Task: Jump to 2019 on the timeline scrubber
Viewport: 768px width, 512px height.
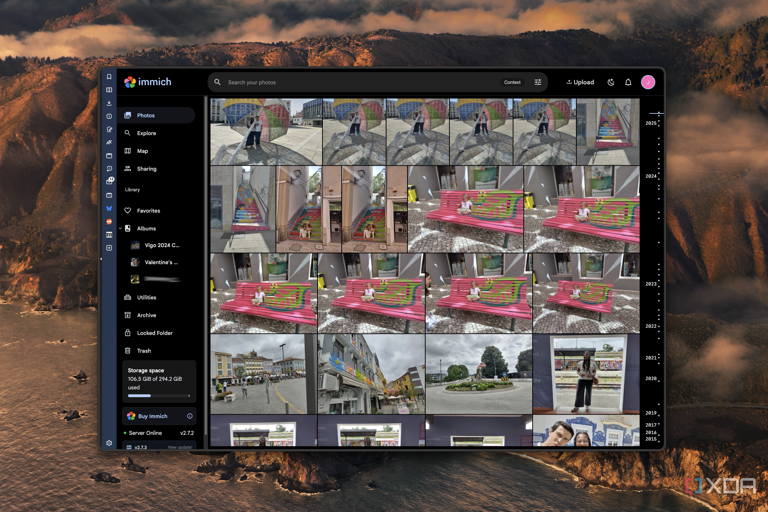Action: 650,413
